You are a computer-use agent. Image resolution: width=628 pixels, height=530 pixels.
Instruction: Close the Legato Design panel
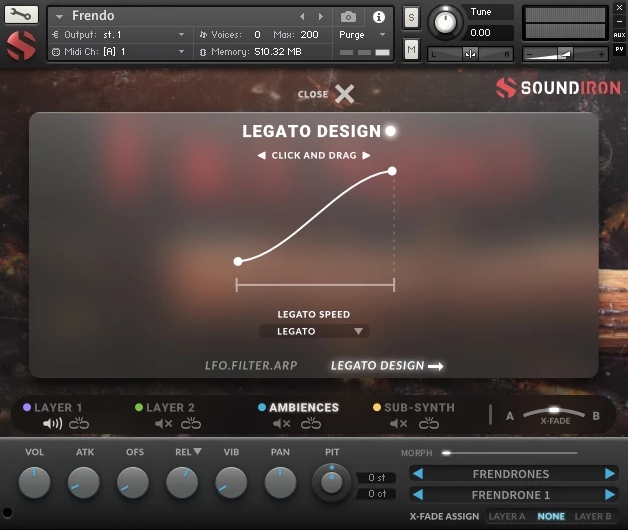(344, 94)
